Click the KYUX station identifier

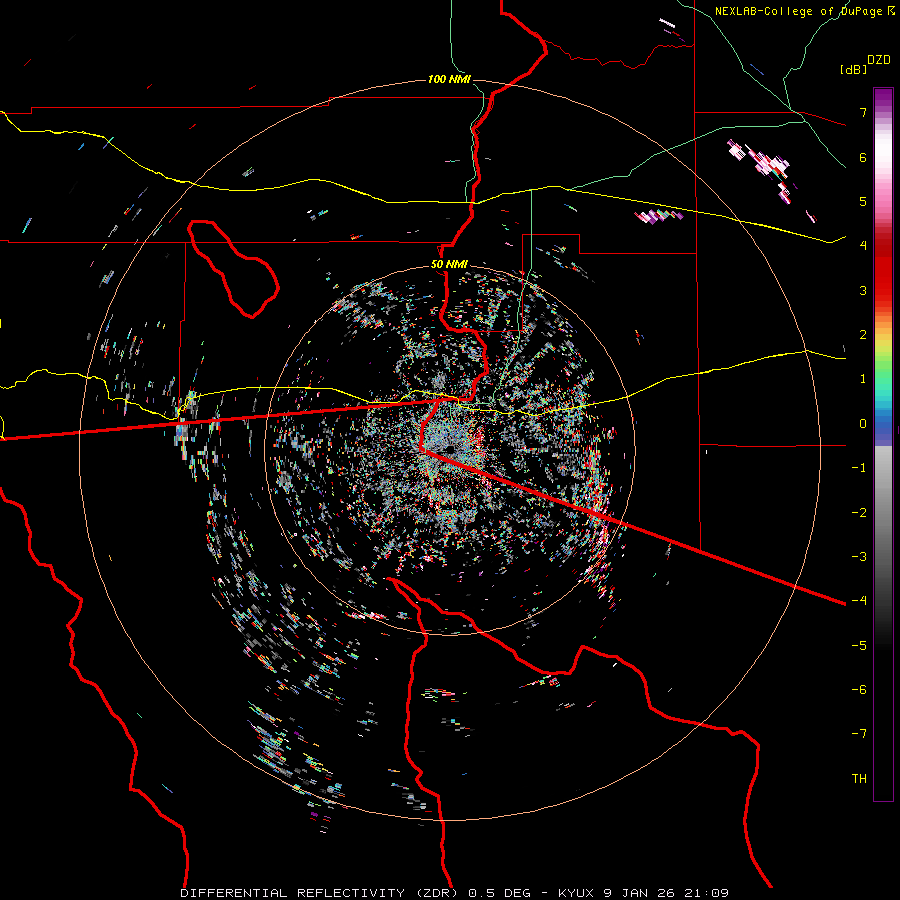(577, 893)
